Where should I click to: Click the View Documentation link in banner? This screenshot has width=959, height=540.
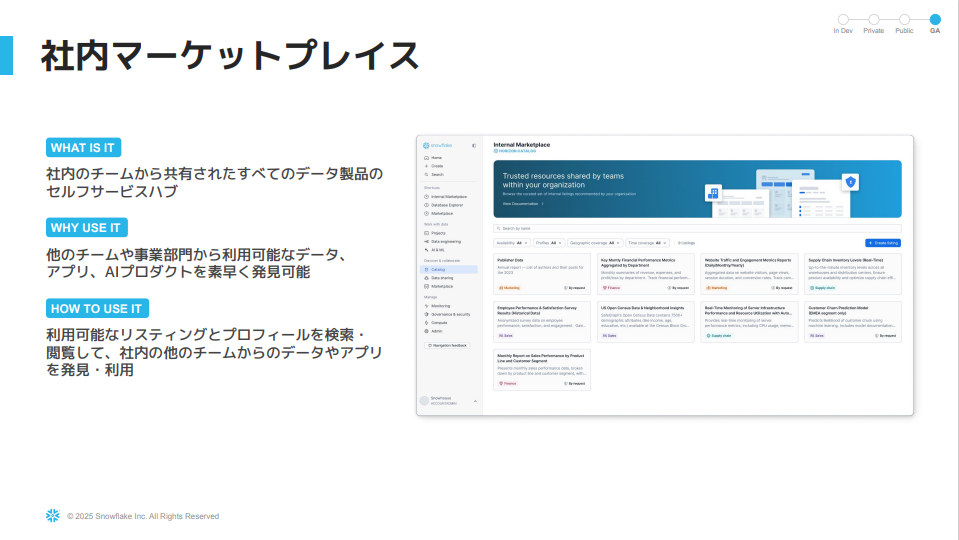523,204
